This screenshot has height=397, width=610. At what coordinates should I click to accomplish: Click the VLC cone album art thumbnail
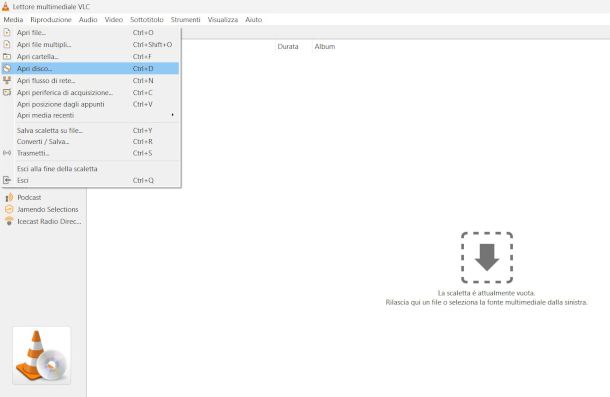coord(42,355)
